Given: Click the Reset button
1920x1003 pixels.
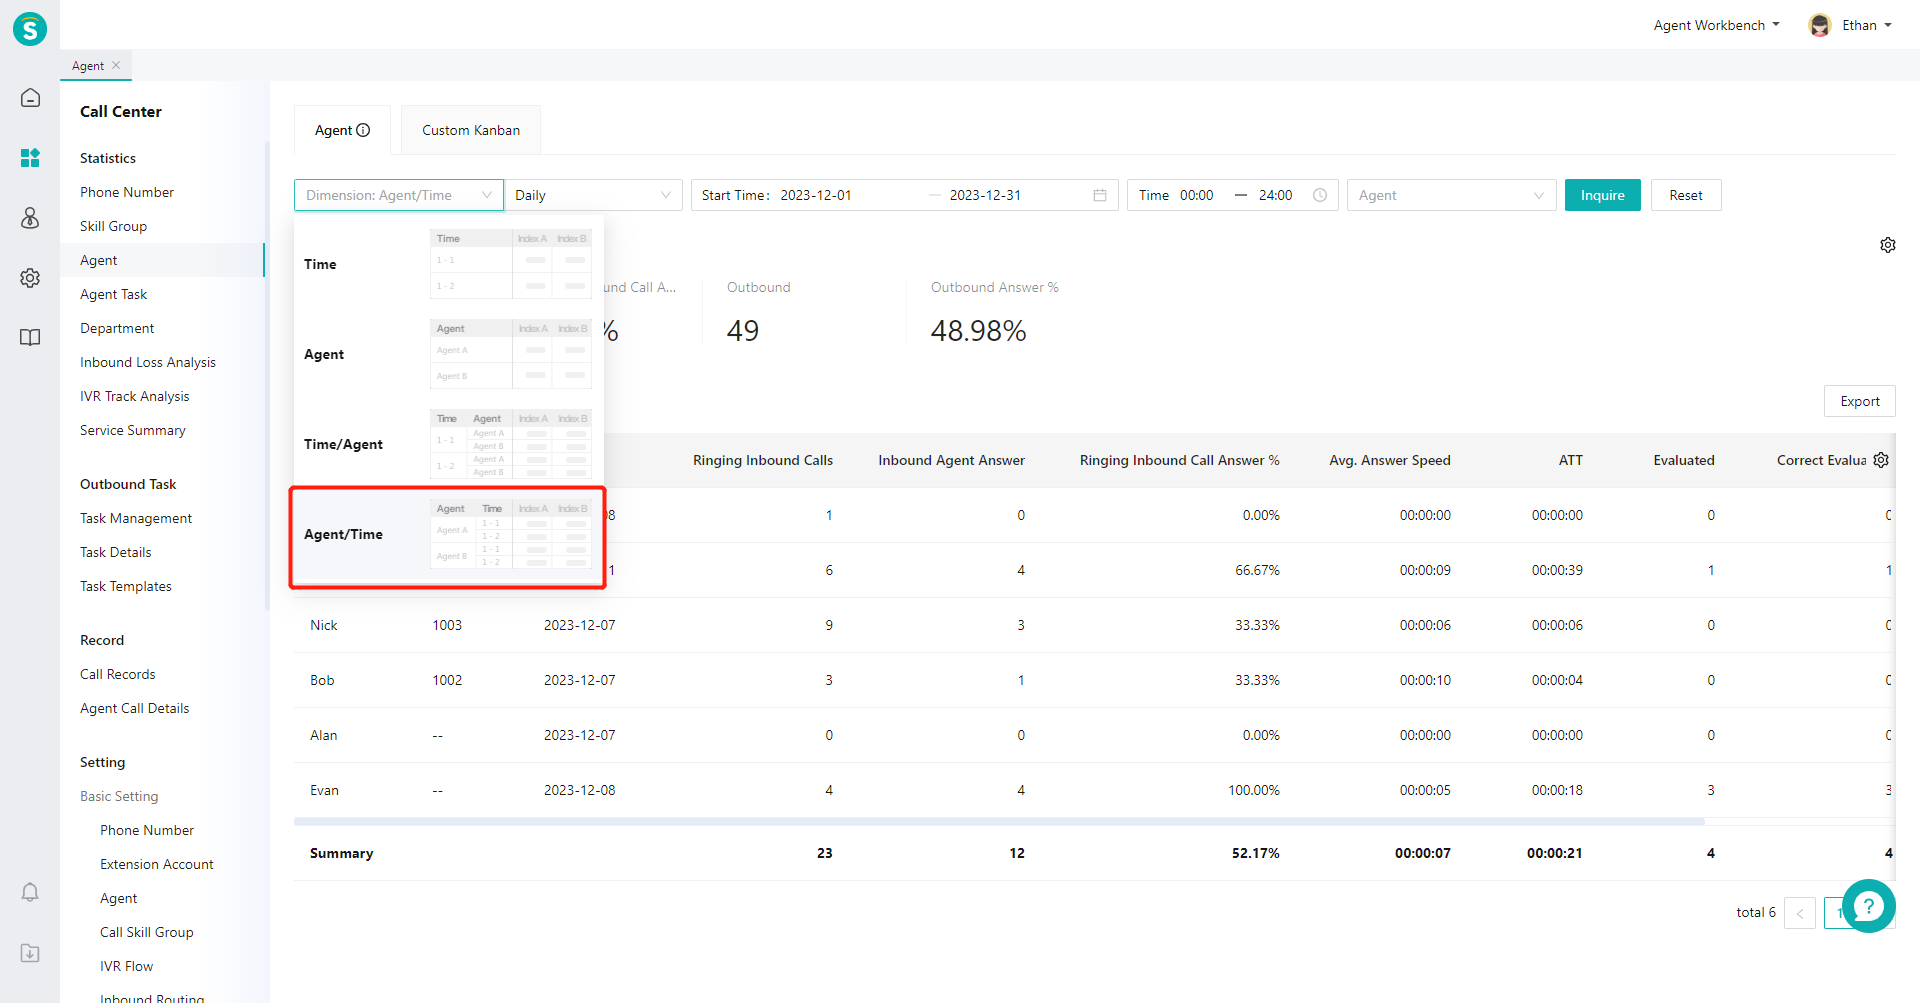Looking at the screenshot, I should click(1686, 195).
